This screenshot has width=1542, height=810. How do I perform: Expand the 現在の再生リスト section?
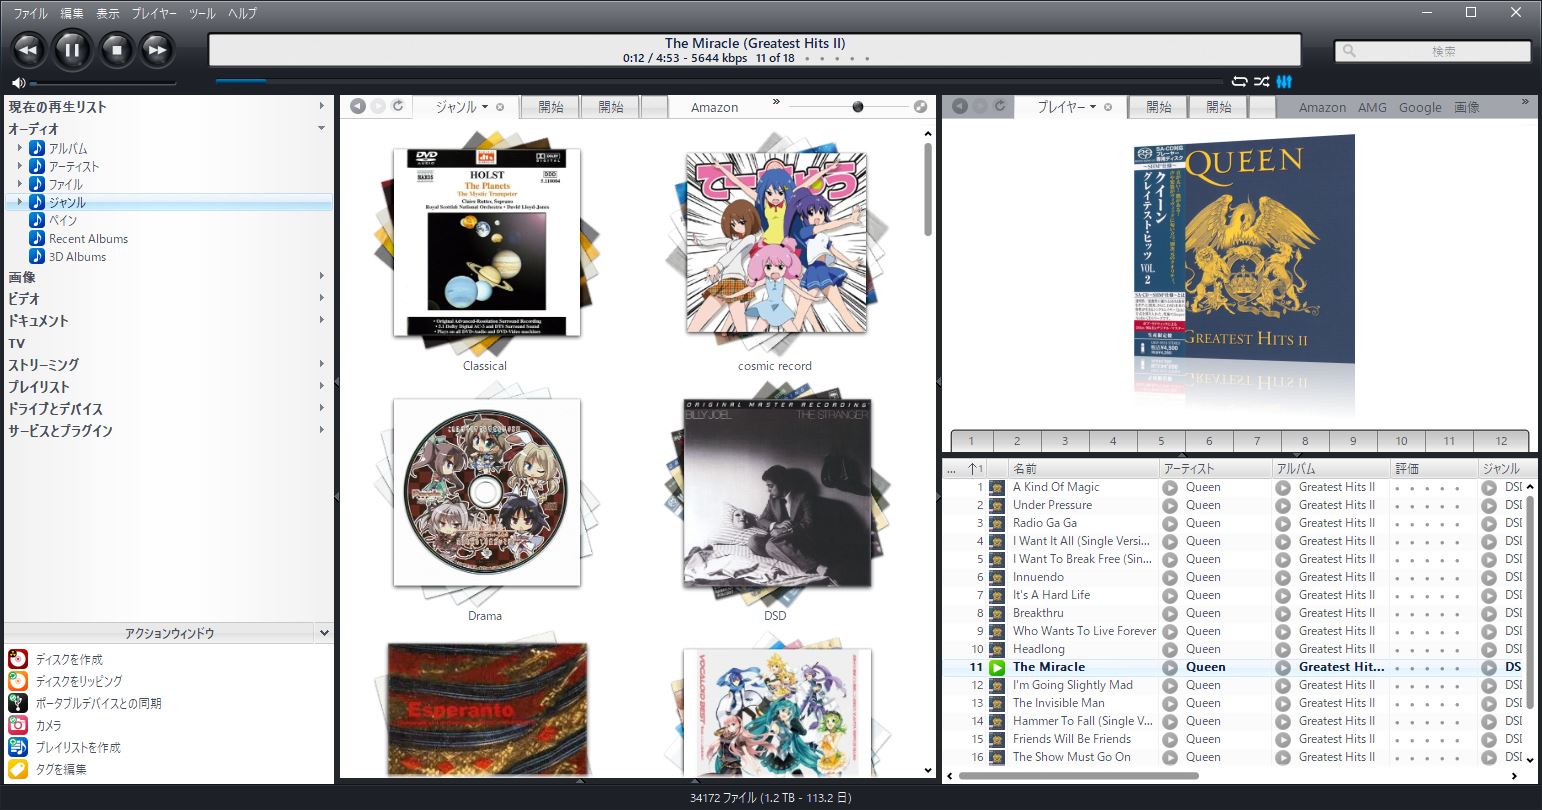tap(322, 106)
